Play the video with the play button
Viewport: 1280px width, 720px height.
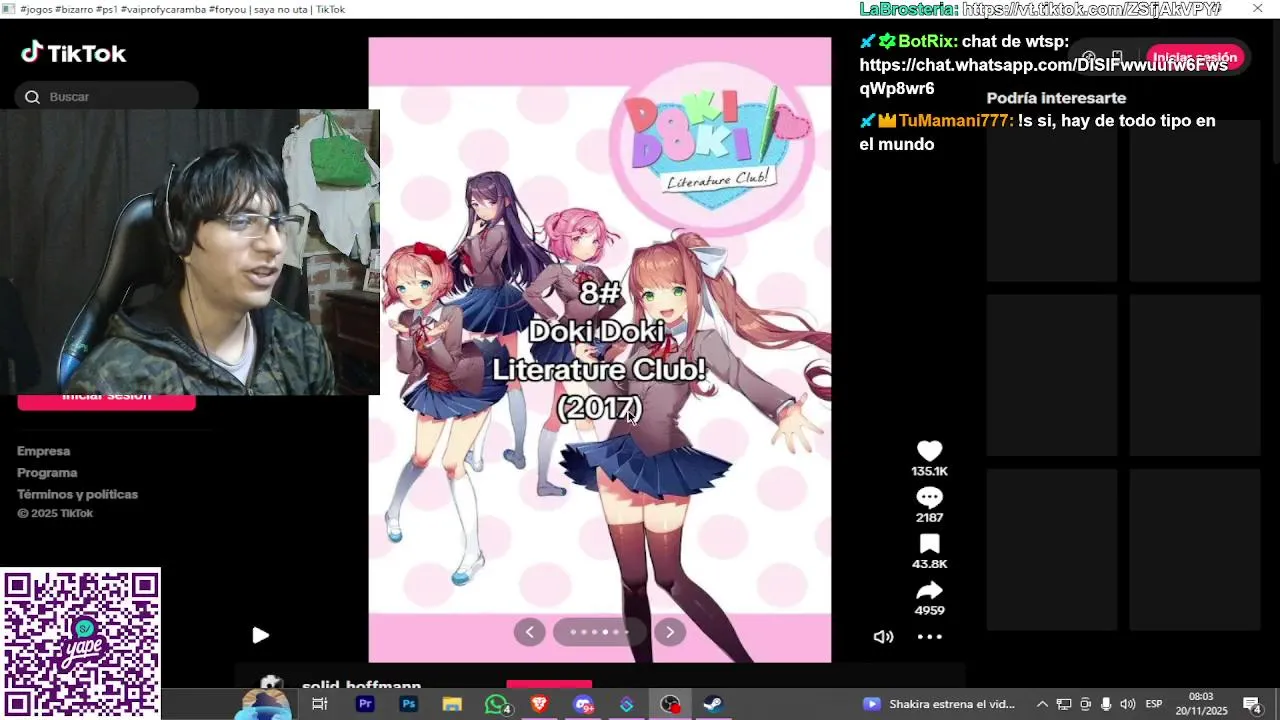click(260, 635)
